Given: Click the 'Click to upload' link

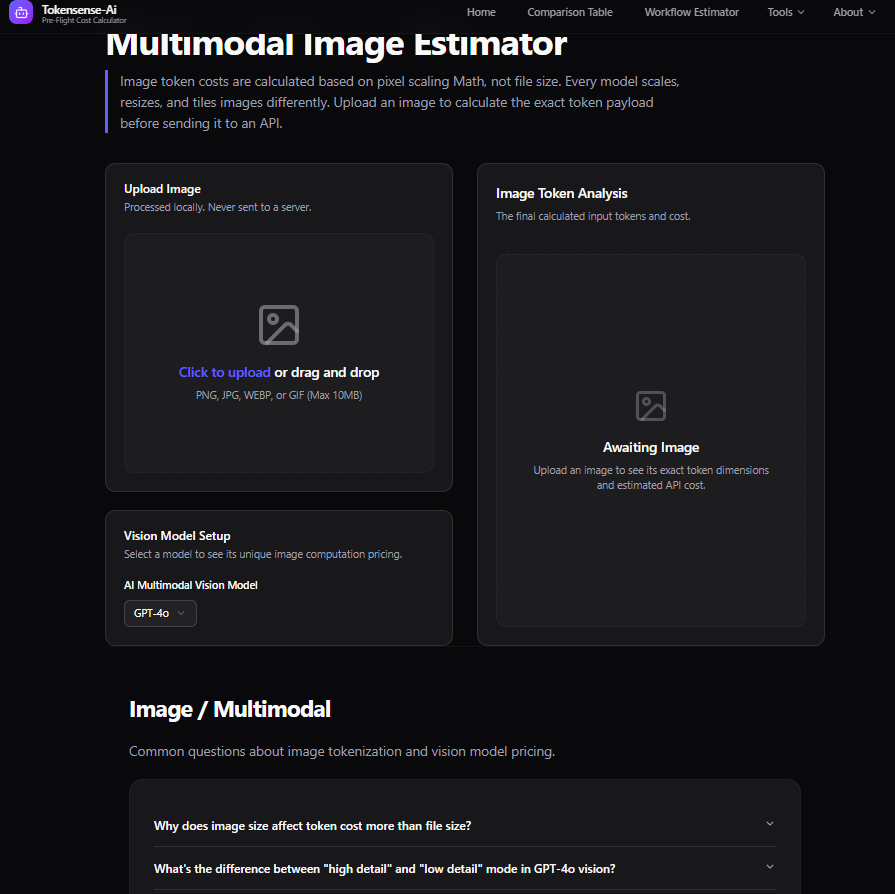Looking at the screenshot, I should (224, 372).
